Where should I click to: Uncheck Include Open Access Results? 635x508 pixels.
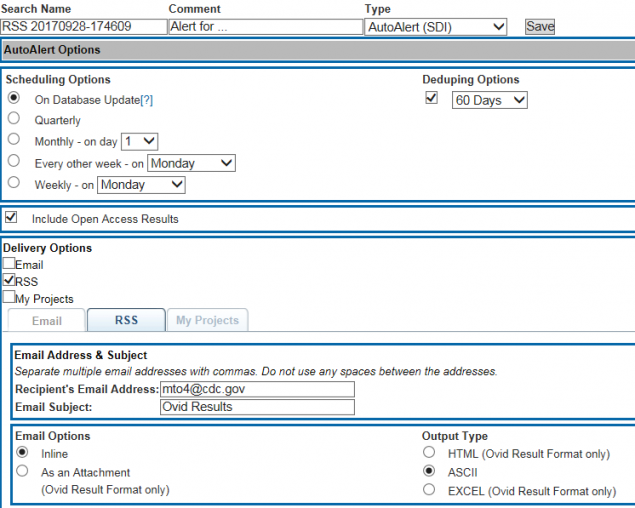click(x=11, y=217)
